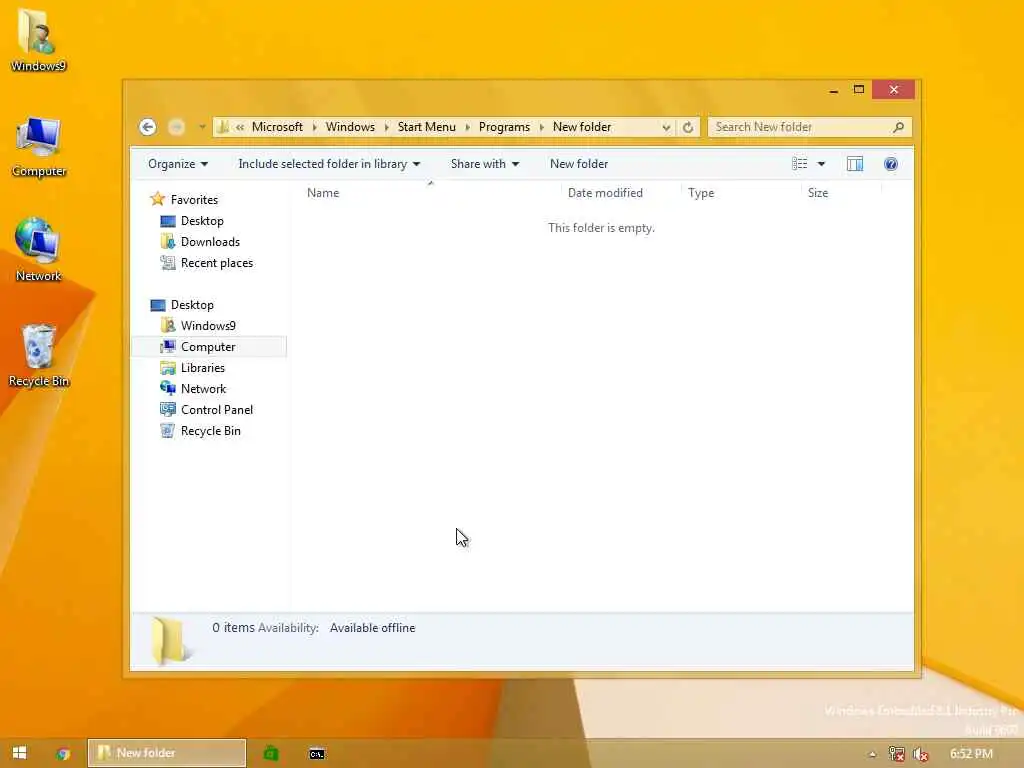Click the New folder taskbar button

[x=167, y=753]
